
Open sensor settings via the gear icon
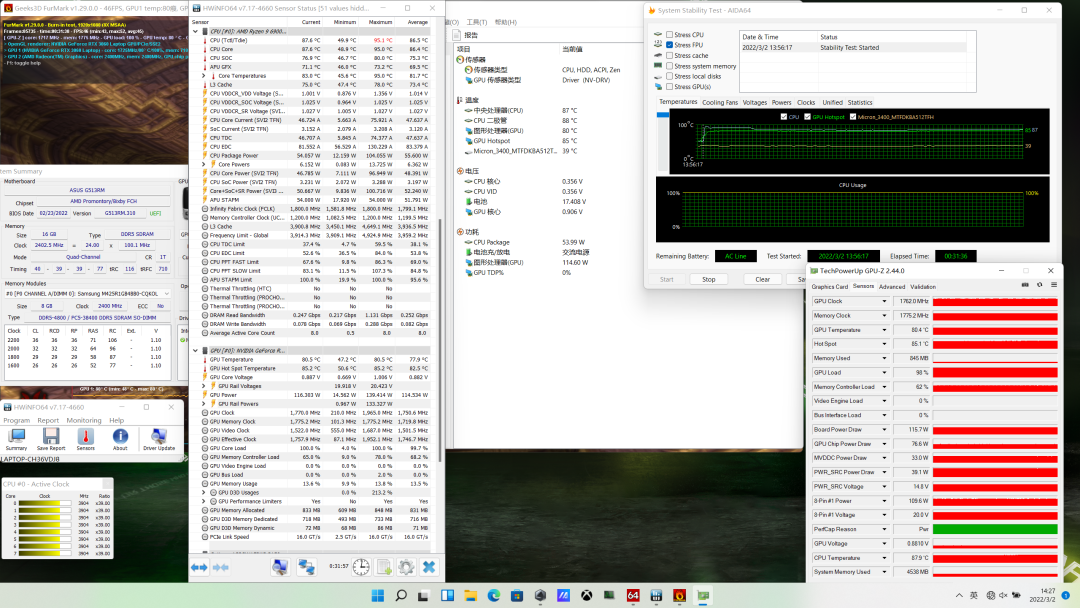405,567
